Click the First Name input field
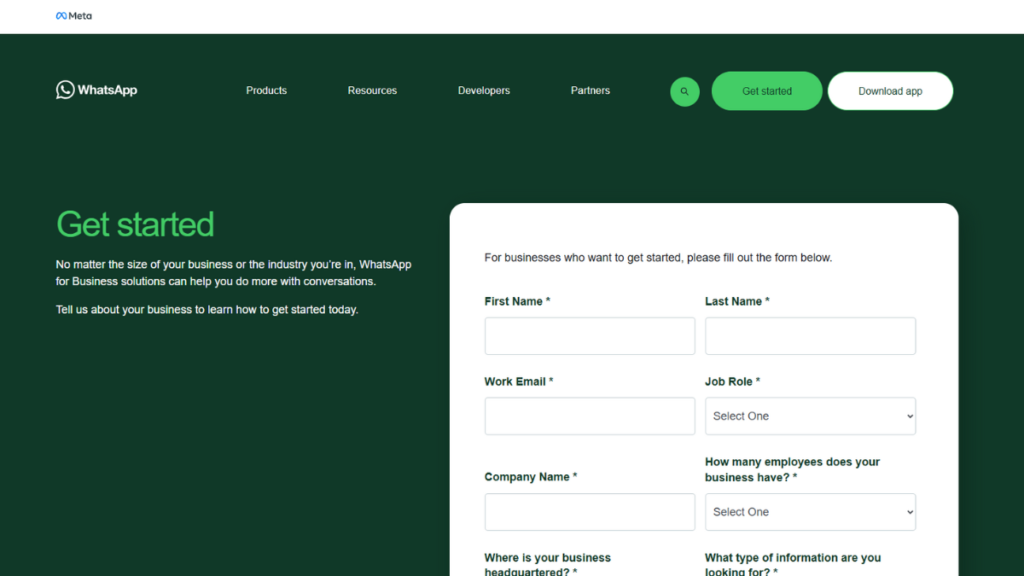This screenshot has height=576, width=1024. click(x=589, y=336)
